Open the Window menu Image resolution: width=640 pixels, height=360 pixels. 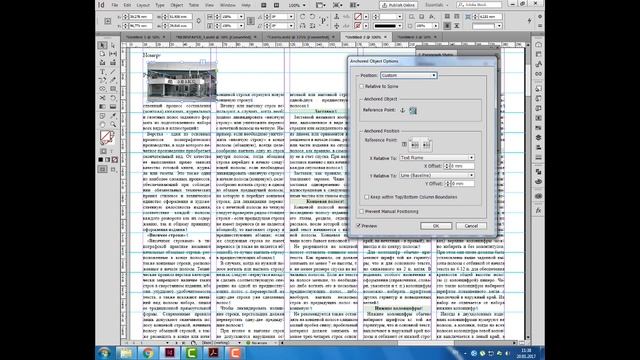228,5
